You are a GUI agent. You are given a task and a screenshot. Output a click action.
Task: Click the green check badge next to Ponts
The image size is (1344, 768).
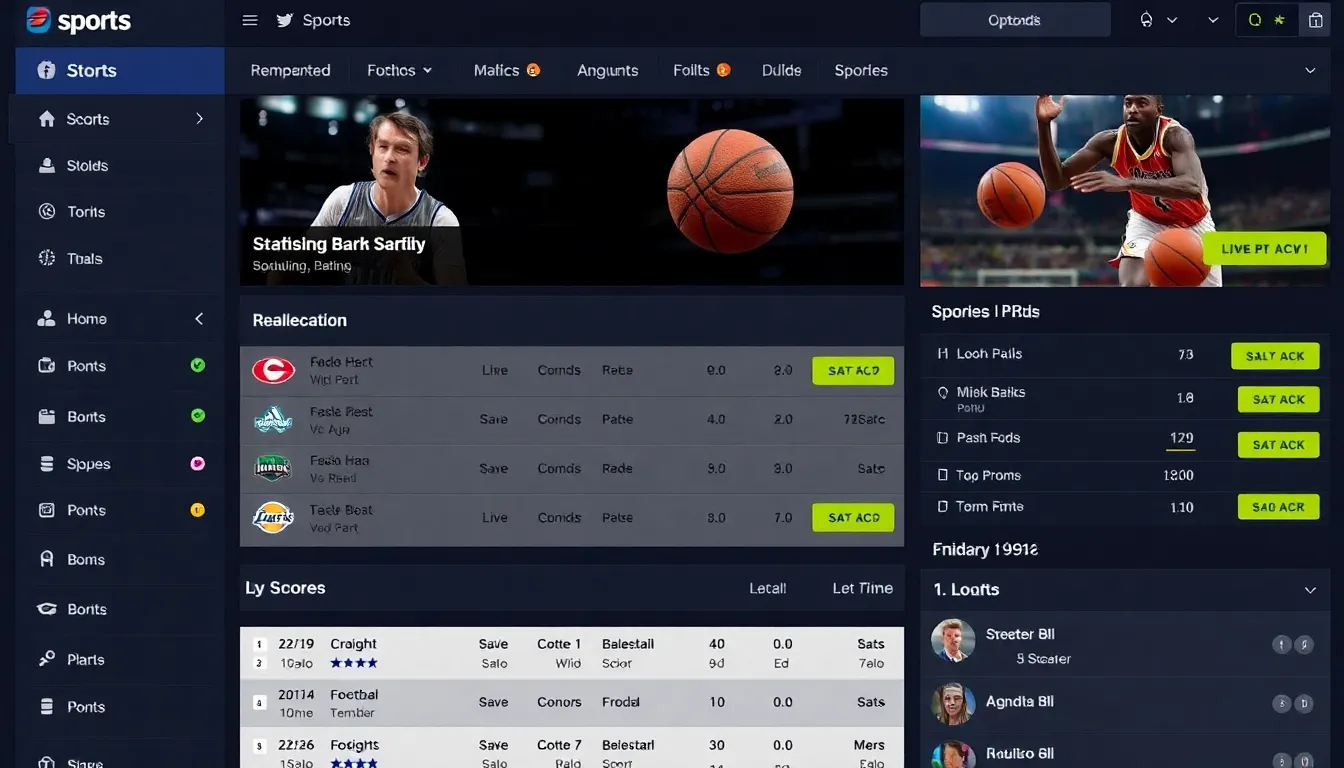(199, 367)
